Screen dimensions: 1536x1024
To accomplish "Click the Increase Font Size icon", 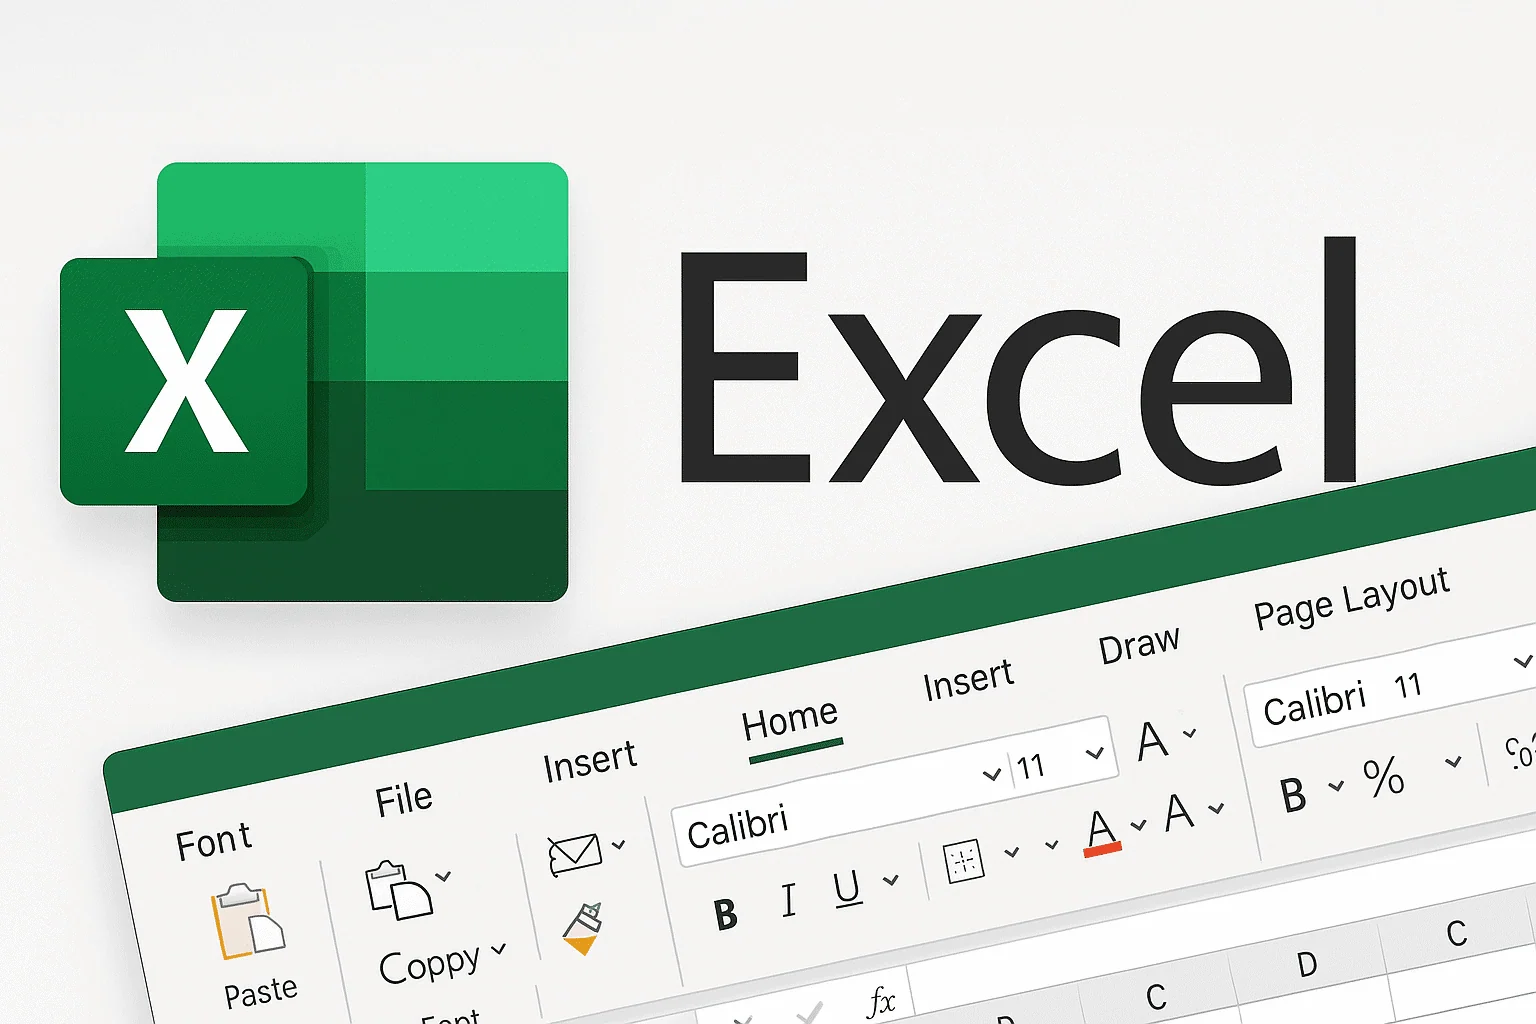I will [1153, 742].
